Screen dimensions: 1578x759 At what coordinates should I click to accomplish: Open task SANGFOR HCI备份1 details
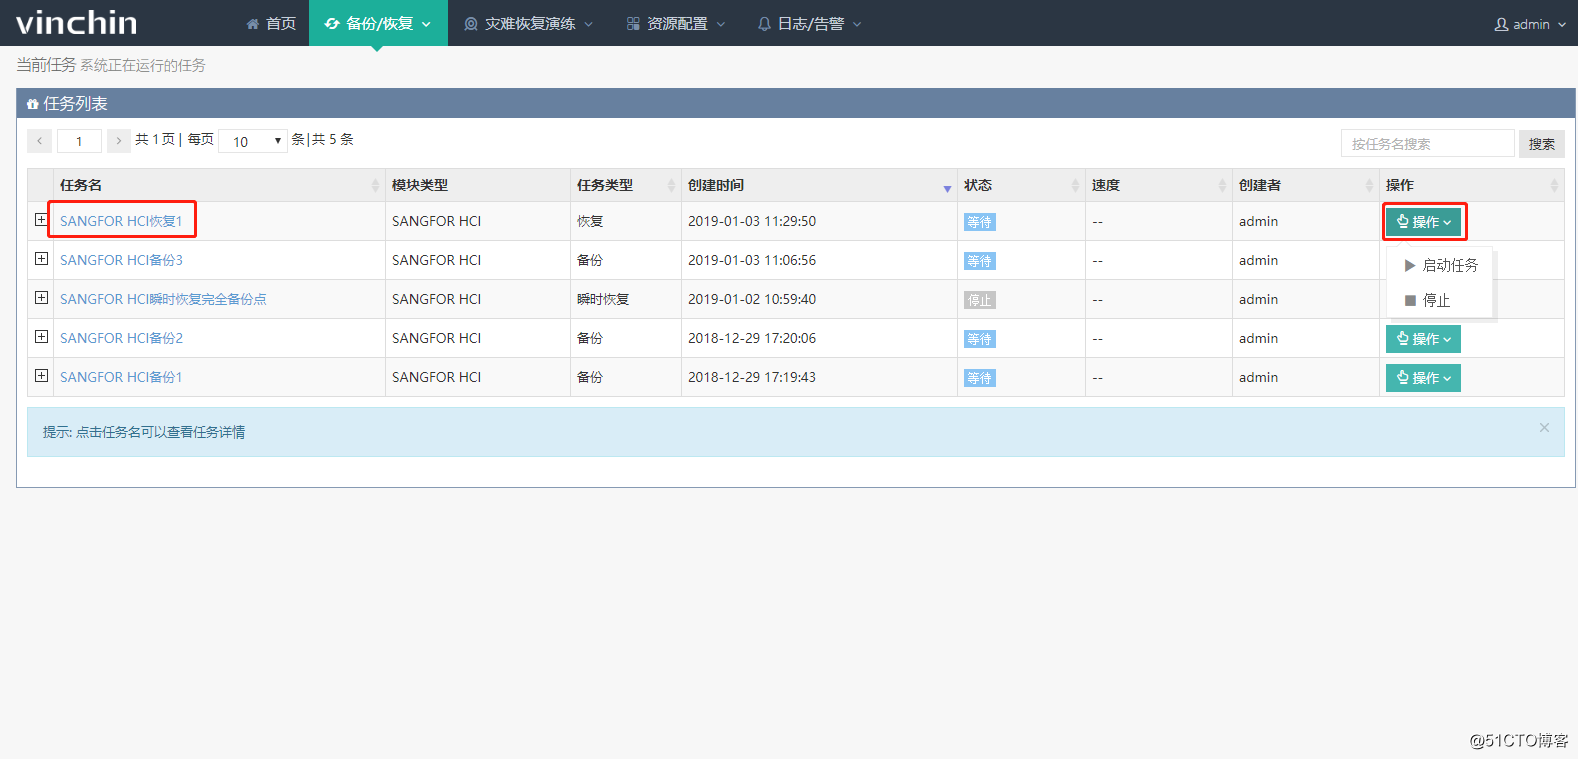tap(121, 377)
